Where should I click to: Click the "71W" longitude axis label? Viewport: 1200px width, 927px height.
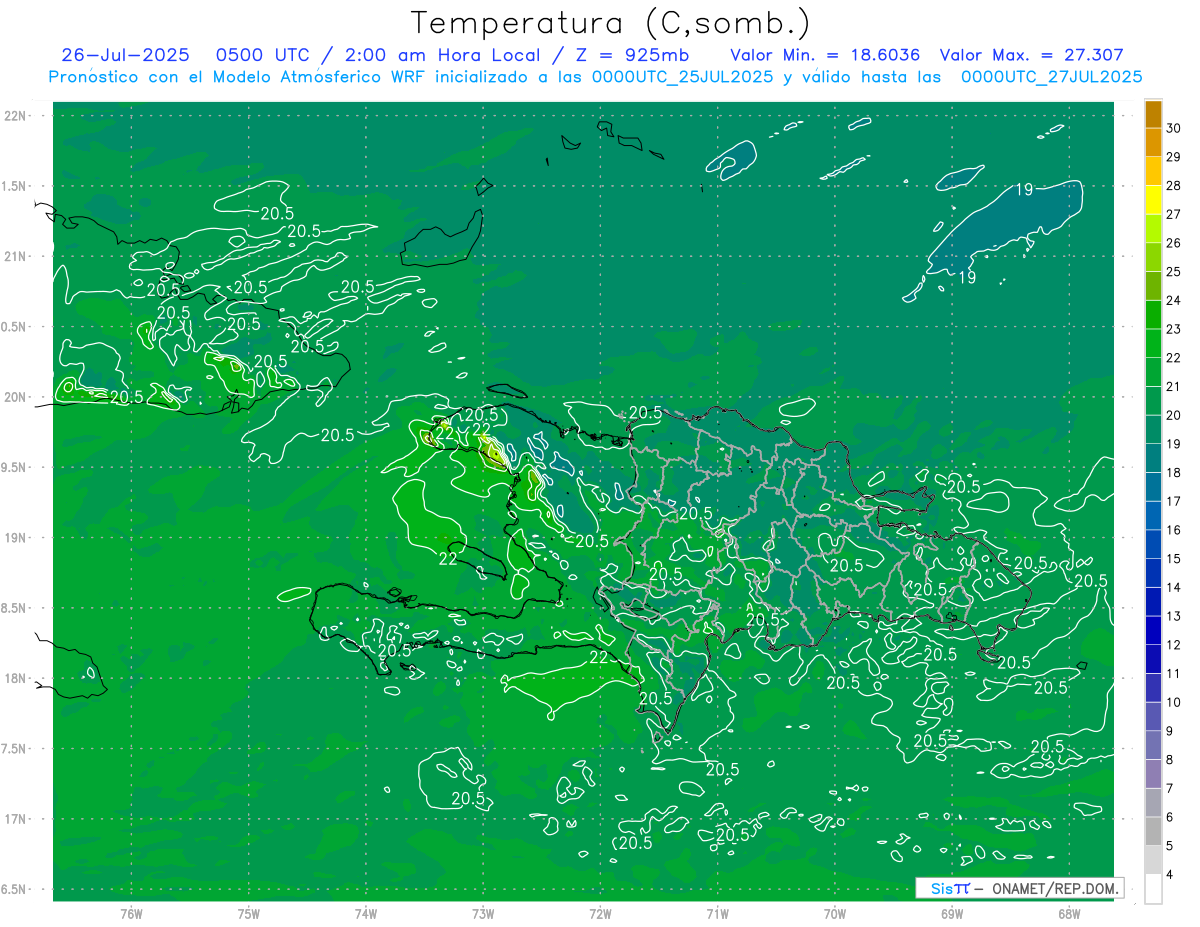[x=717, y=914]
